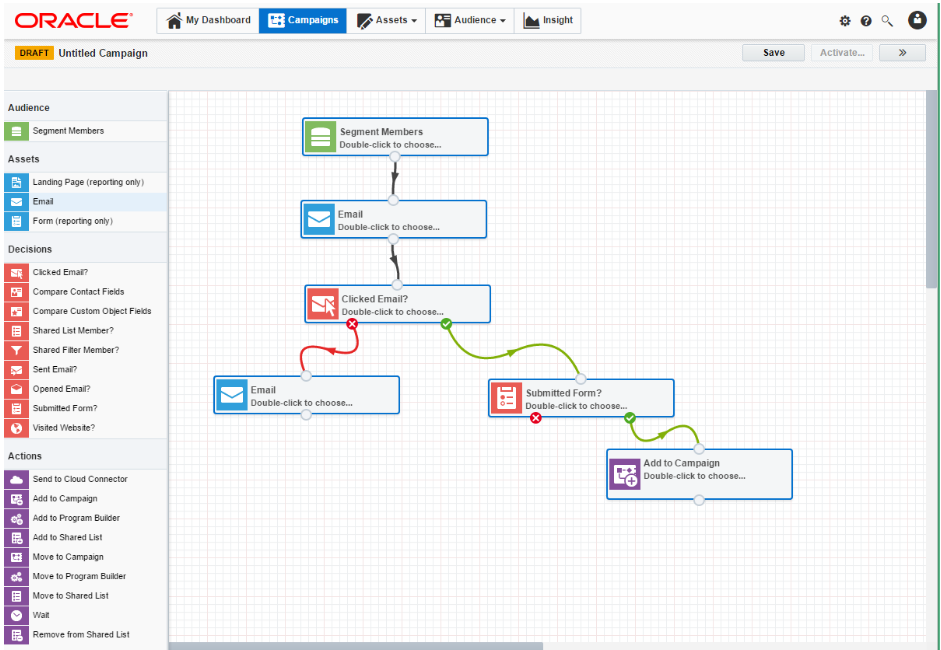Open settings via the gear icon
Image resolution: width=941 pixels, height=650 pixels.
click(845, 21)
